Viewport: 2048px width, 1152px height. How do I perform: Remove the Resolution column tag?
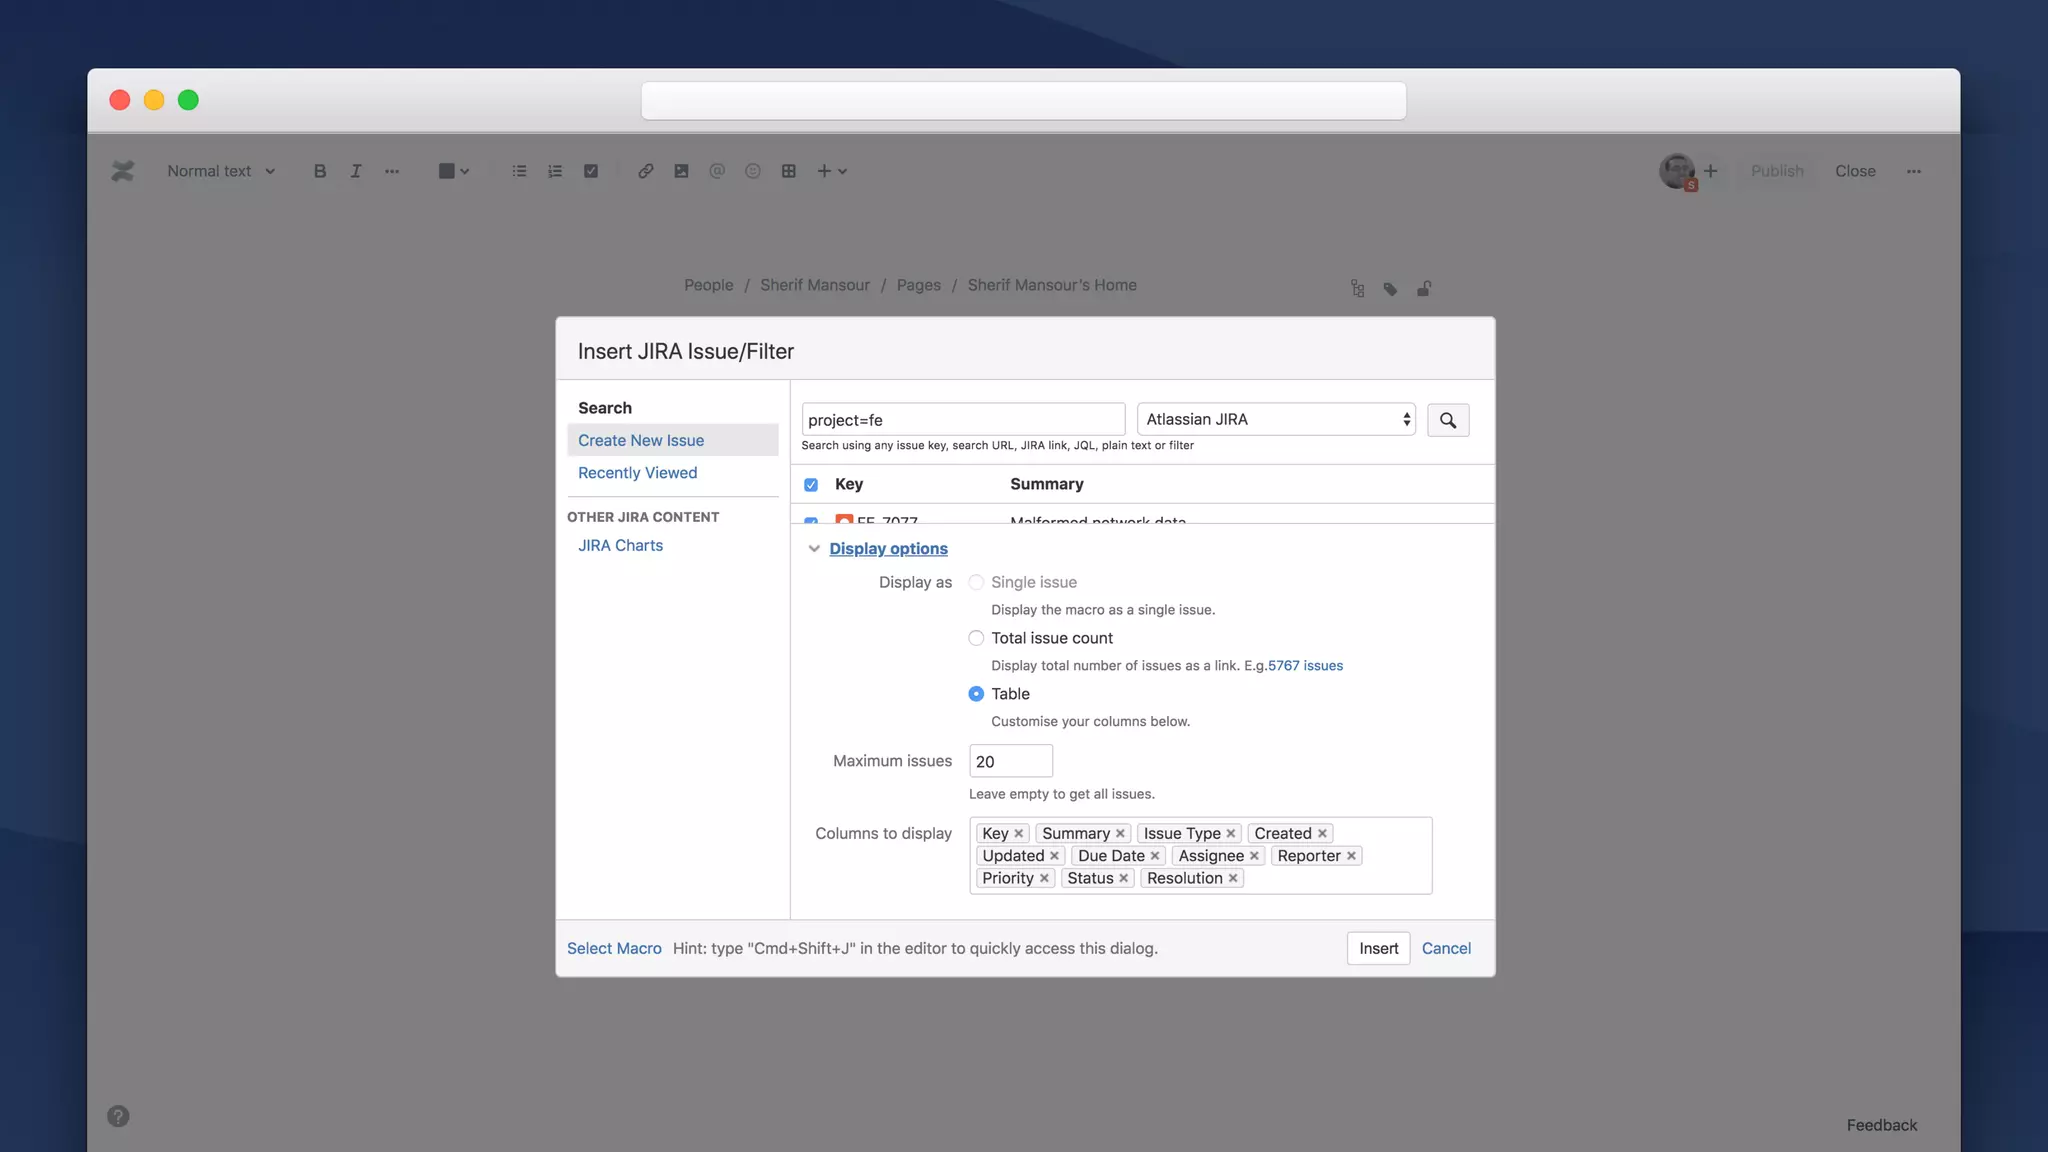tap(1233, 878)
